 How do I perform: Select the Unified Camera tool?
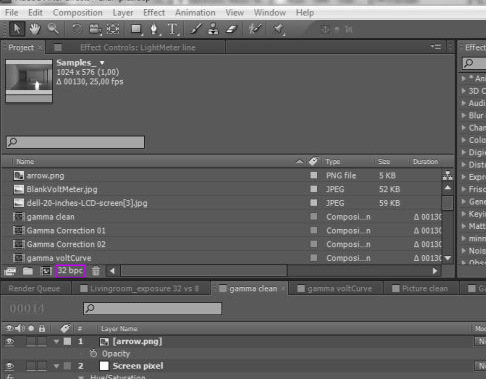point(95,29)
